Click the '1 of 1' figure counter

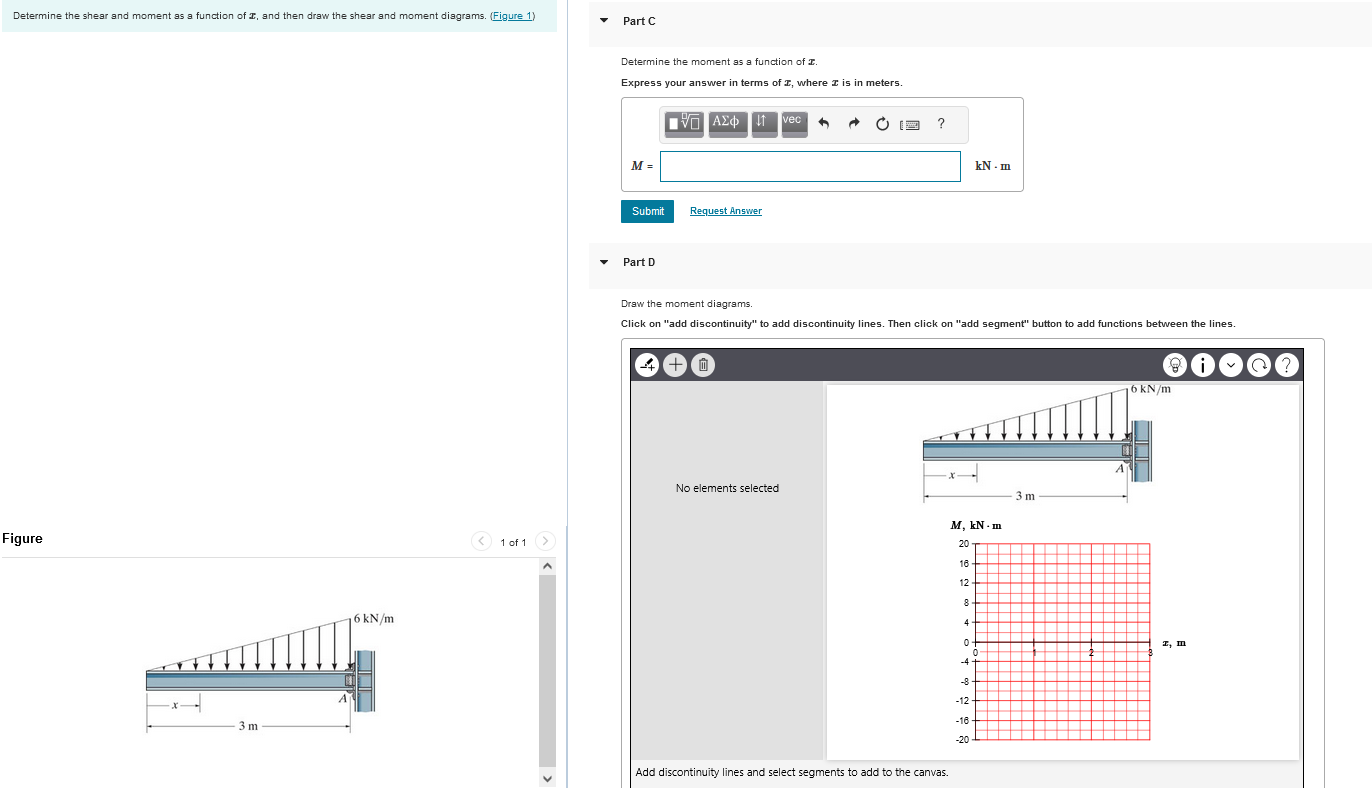tap(513, 542)
